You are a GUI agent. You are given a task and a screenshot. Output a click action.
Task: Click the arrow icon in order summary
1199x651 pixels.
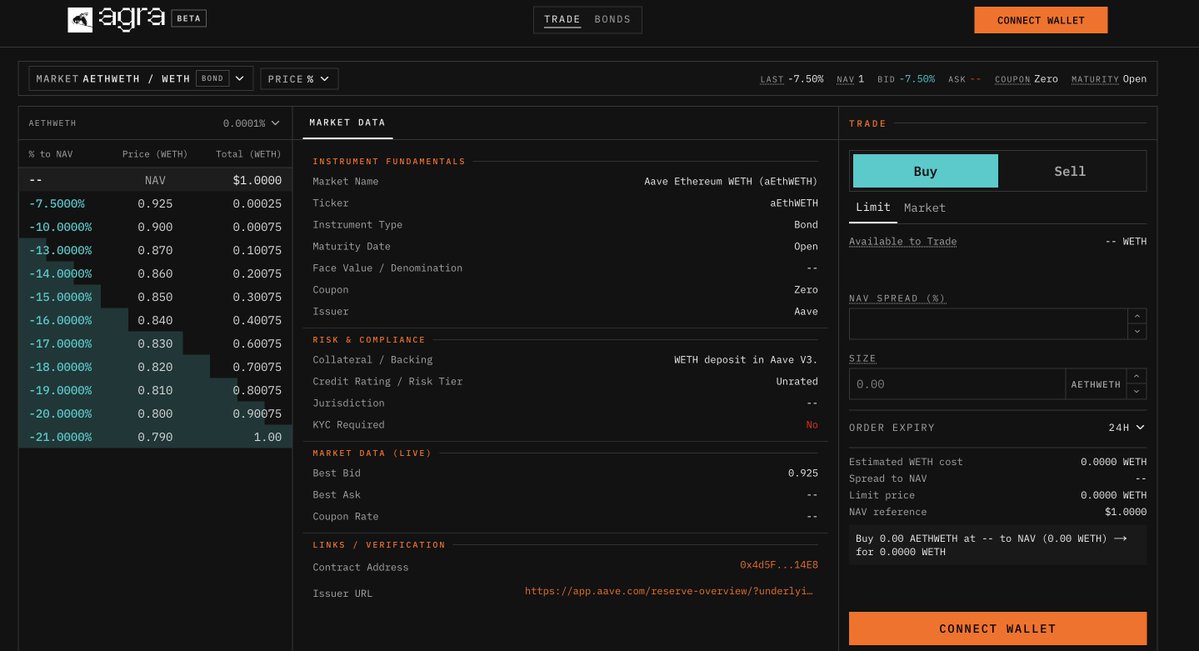(x=1120, y=539)
